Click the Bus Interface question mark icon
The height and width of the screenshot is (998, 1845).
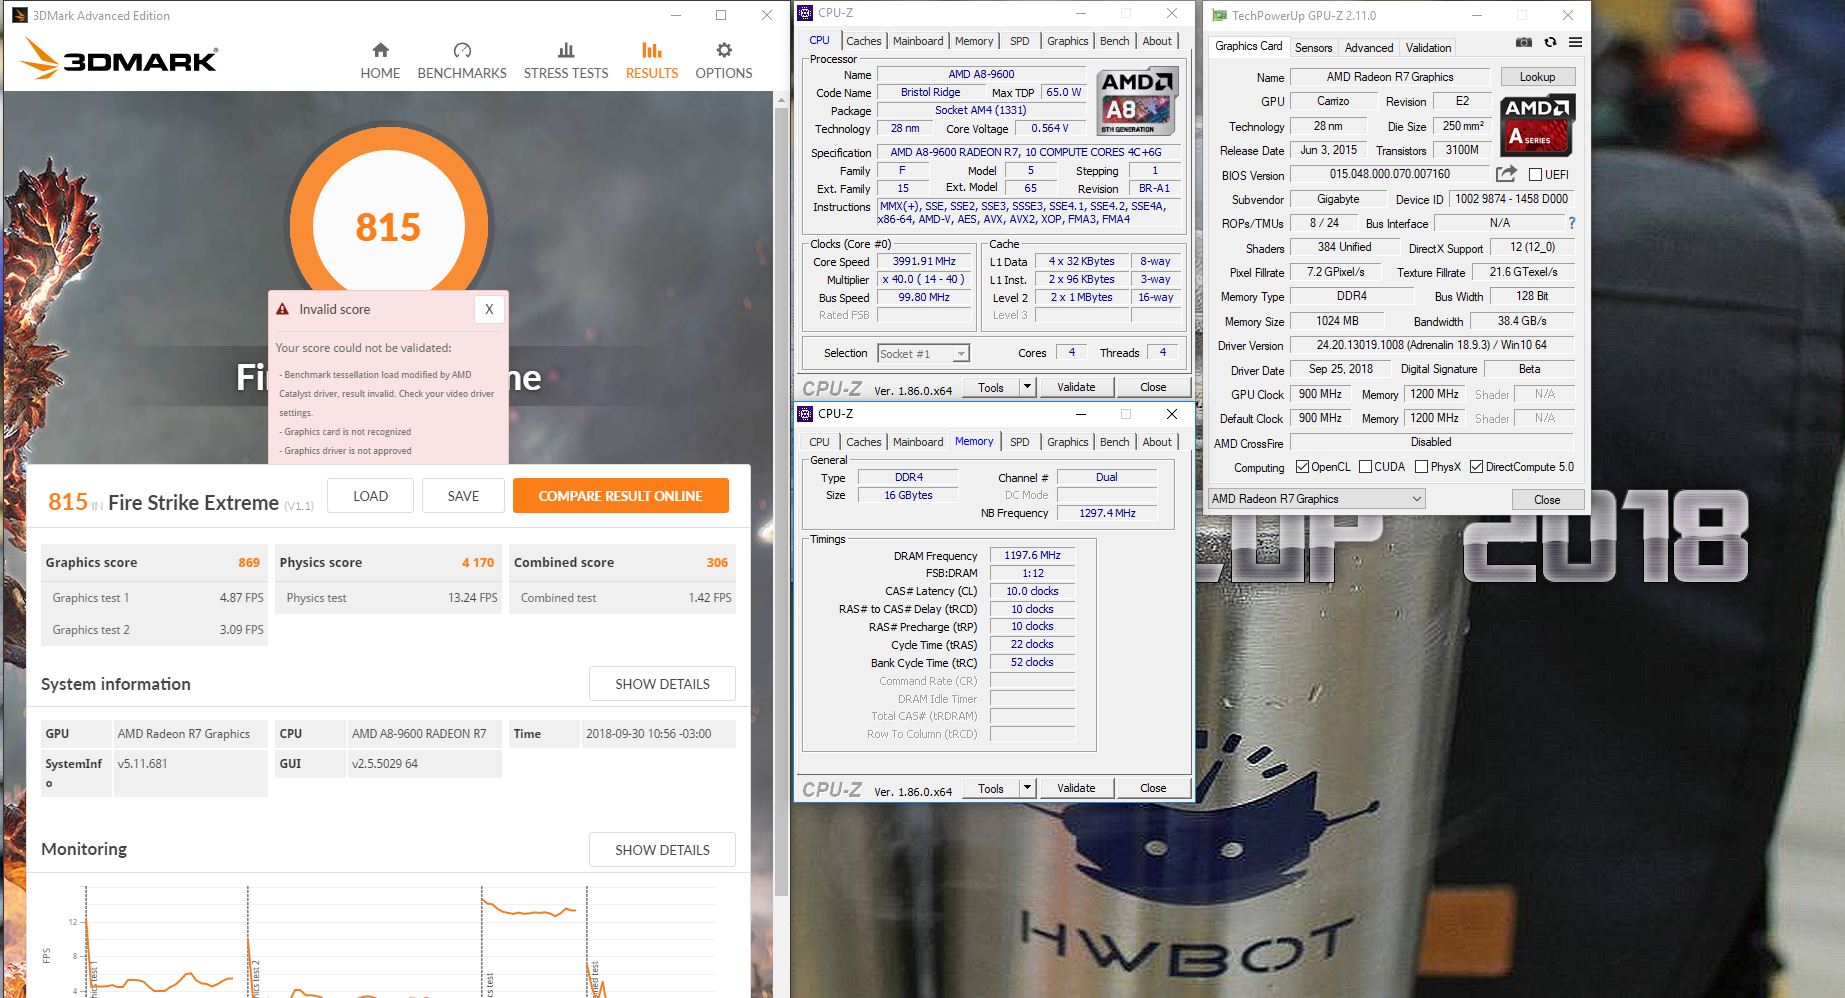click(1572, 223)
